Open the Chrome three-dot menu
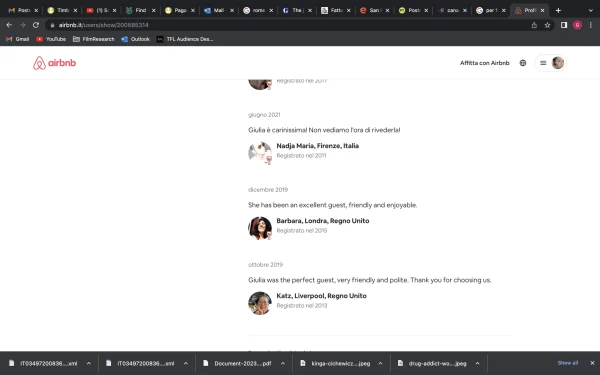 [x=591, y=25]
